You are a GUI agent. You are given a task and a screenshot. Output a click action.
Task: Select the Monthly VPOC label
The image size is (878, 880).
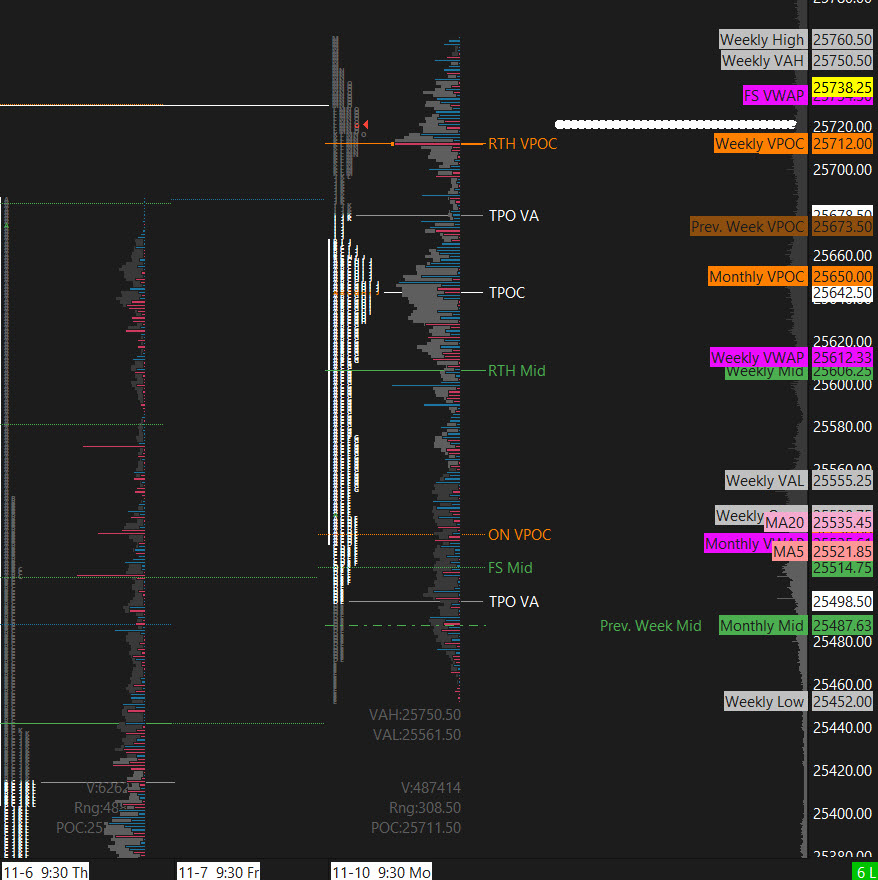pos(757,277)
